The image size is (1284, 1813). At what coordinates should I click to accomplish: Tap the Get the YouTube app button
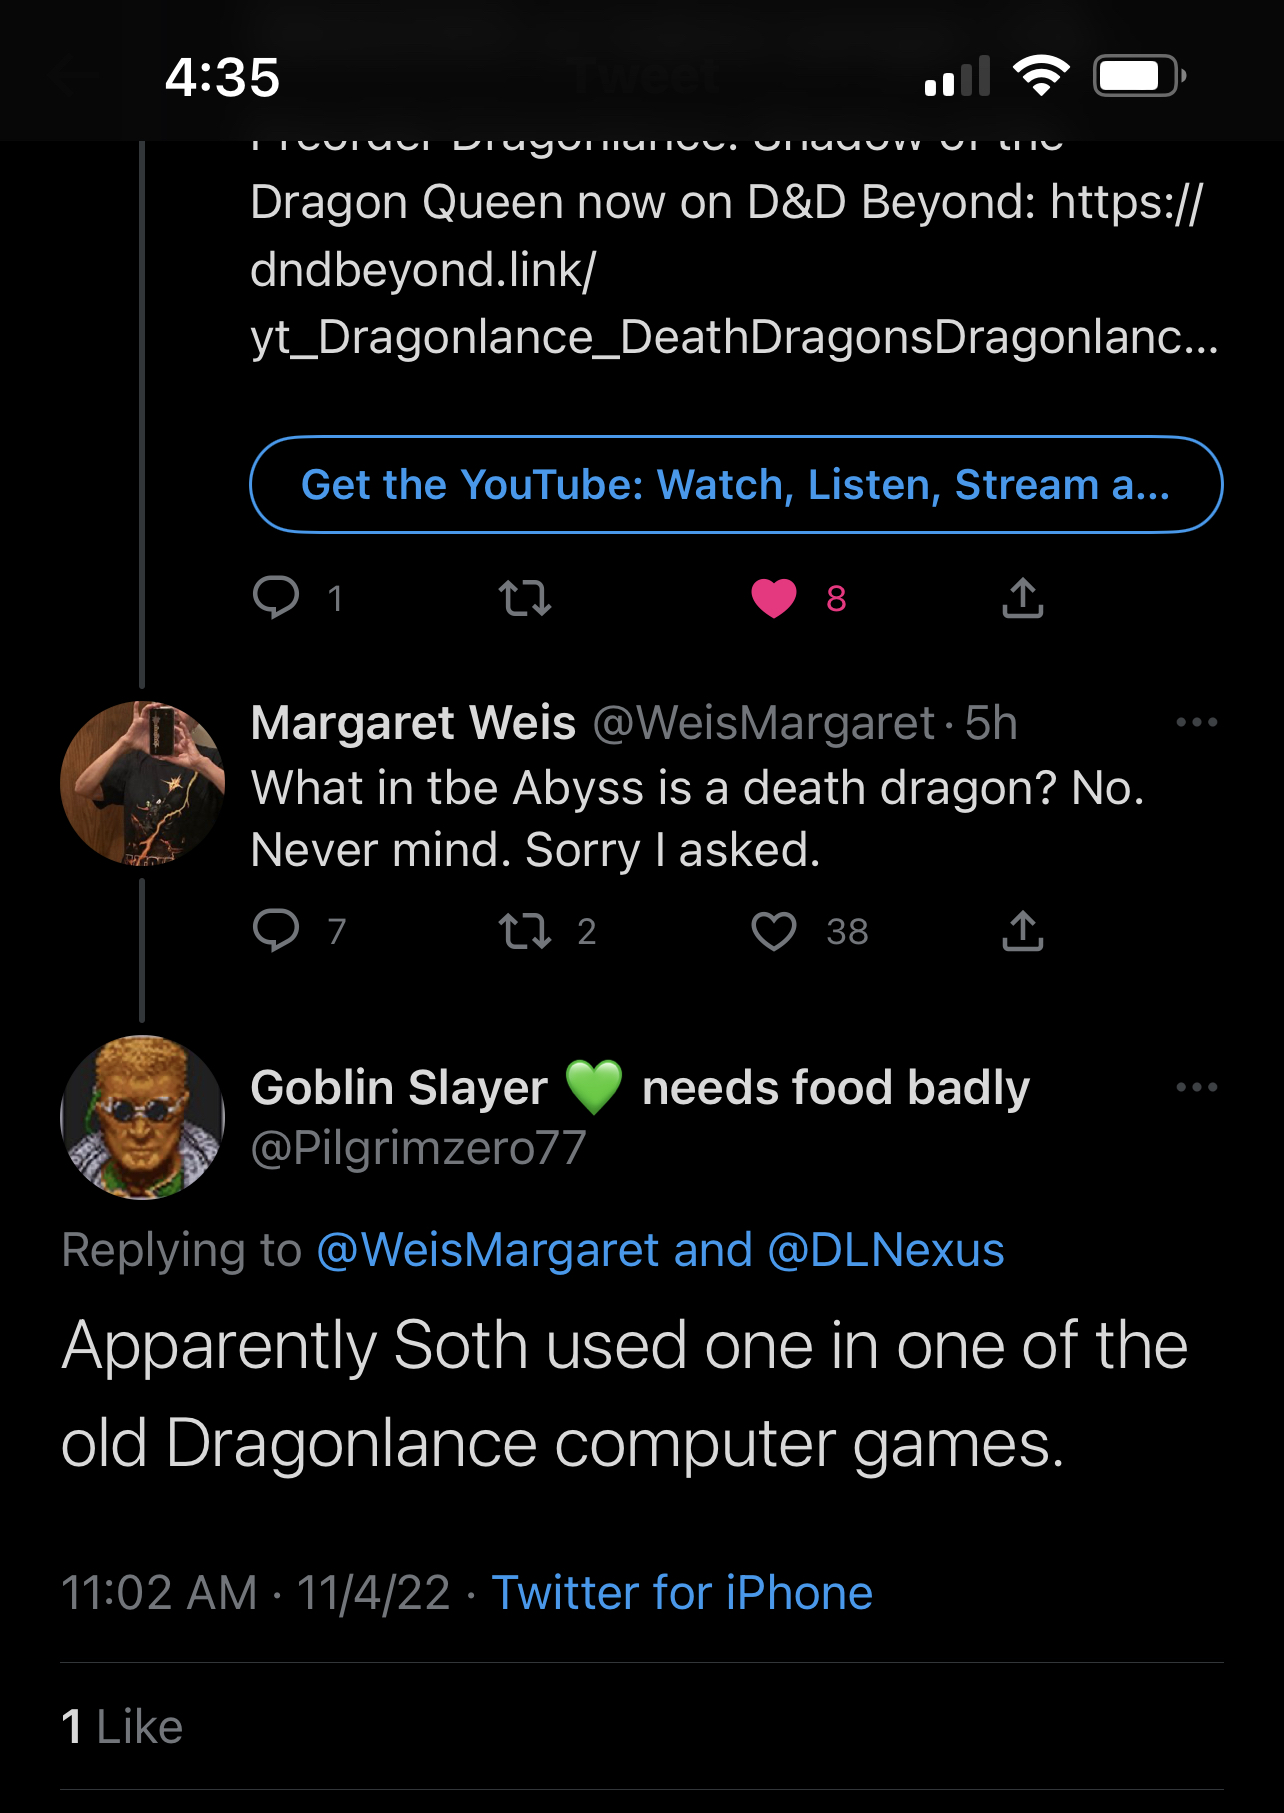point(736,485)
